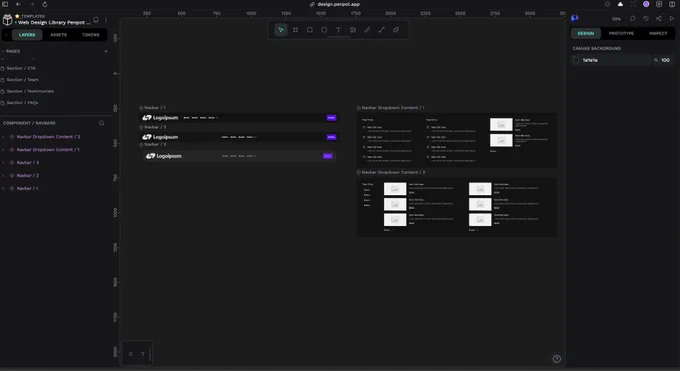Open the icon beside the file title
The image size is (680, 371).
point(96,20)
